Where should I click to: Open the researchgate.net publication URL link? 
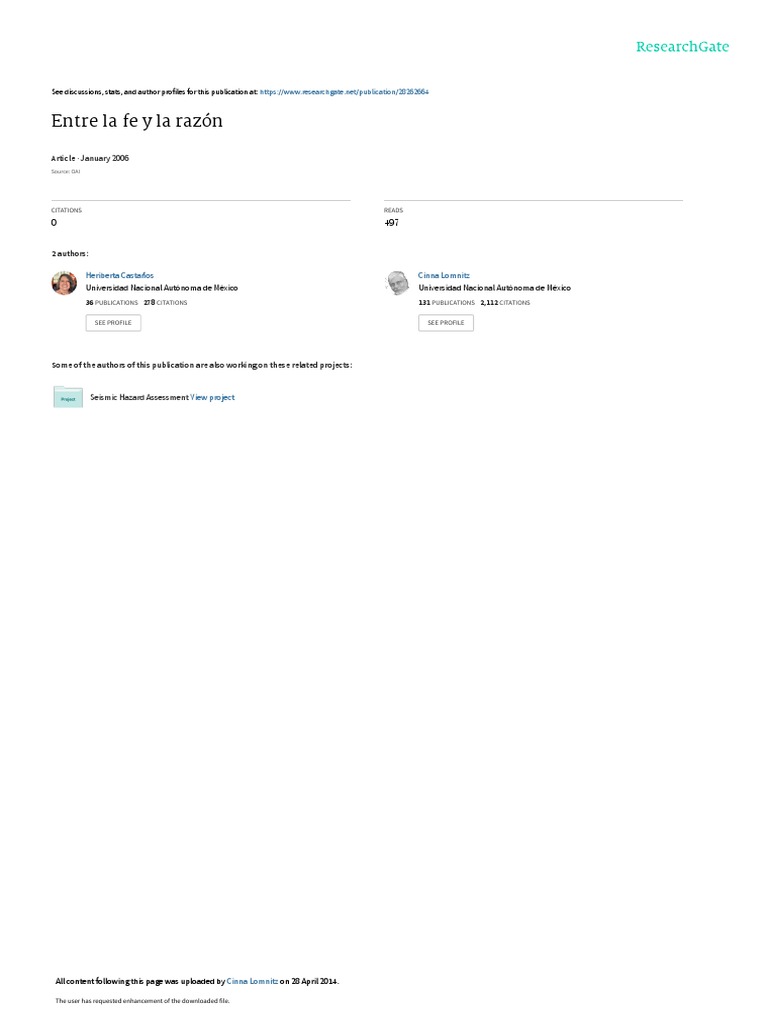tap(344, 92)
